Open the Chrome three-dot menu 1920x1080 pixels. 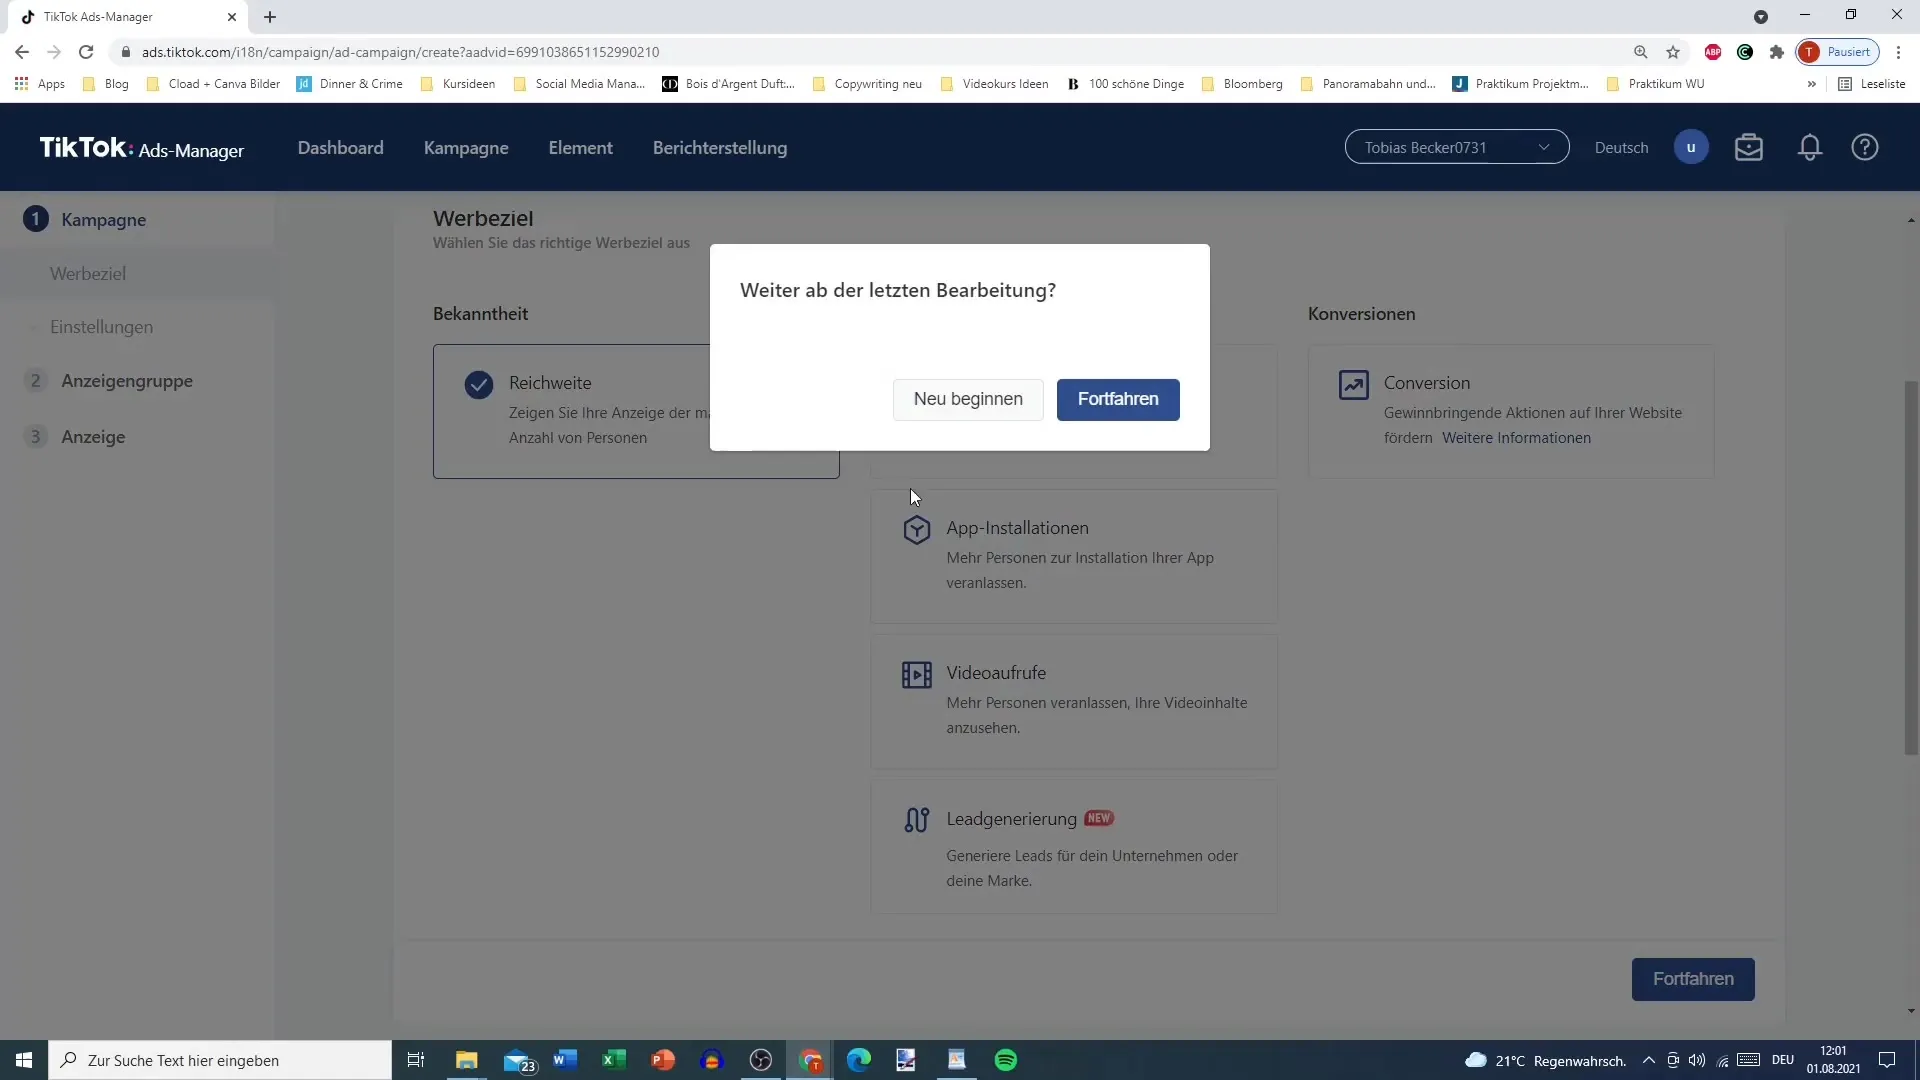pos(1898,52)
